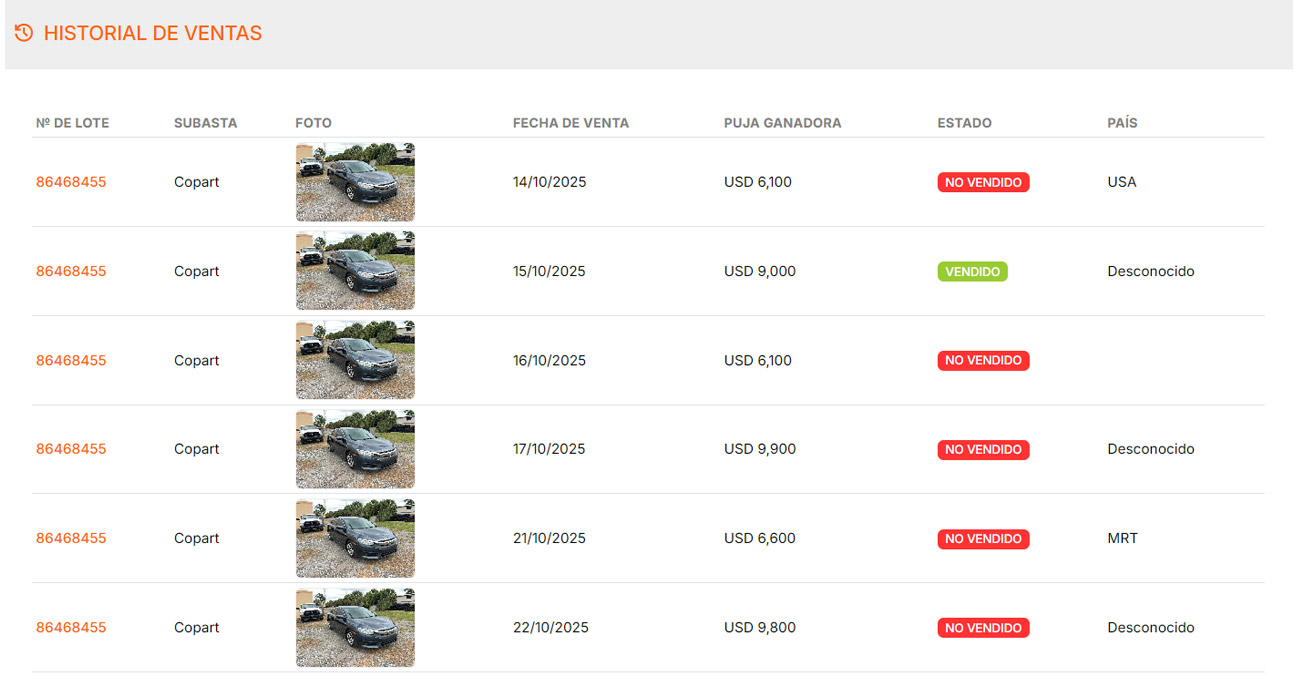Select USD 6,100 bid in 14/10/2025 row
This screenshot has height=700, width=1300.
click(x=758, y=182)
